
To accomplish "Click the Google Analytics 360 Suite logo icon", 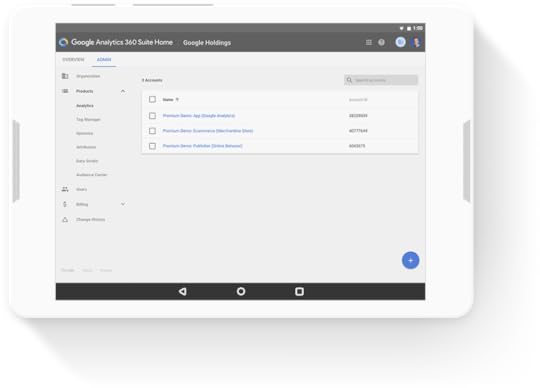I will click(63, 42).
